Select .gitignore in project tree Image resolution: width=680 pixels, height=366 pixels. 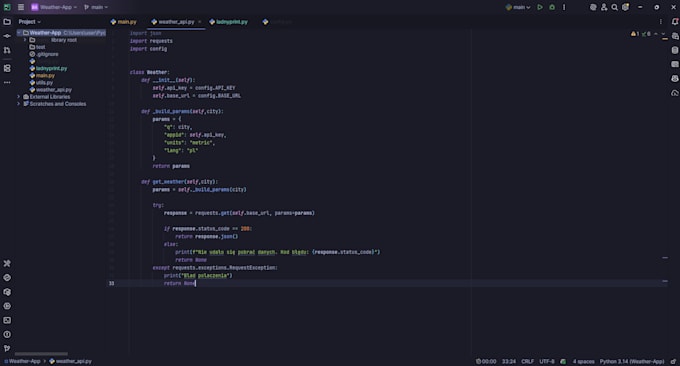pyautogui.click(x=44, y=54)
